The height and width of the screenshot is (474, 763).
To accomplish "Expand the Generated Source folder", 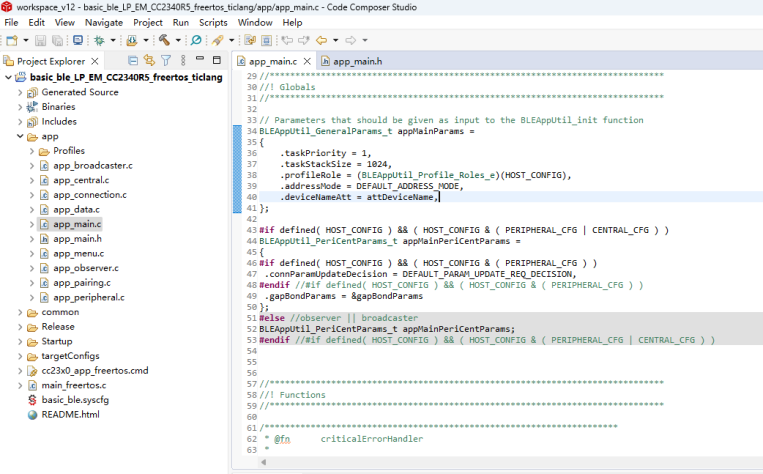I will point(20,92).
